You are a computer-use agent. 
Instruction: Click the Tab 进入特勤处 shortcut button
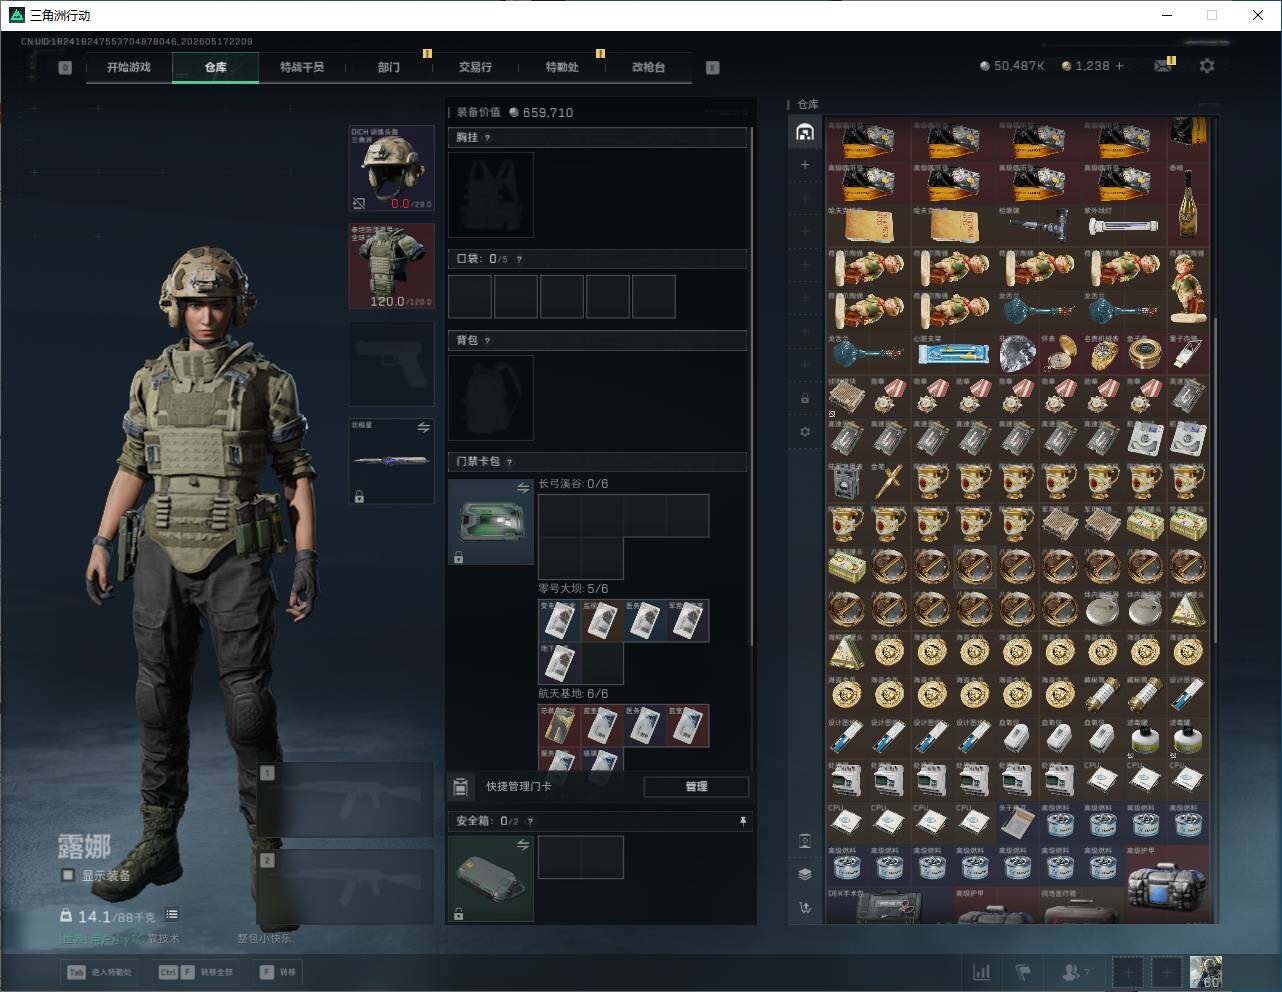point(98,972)
